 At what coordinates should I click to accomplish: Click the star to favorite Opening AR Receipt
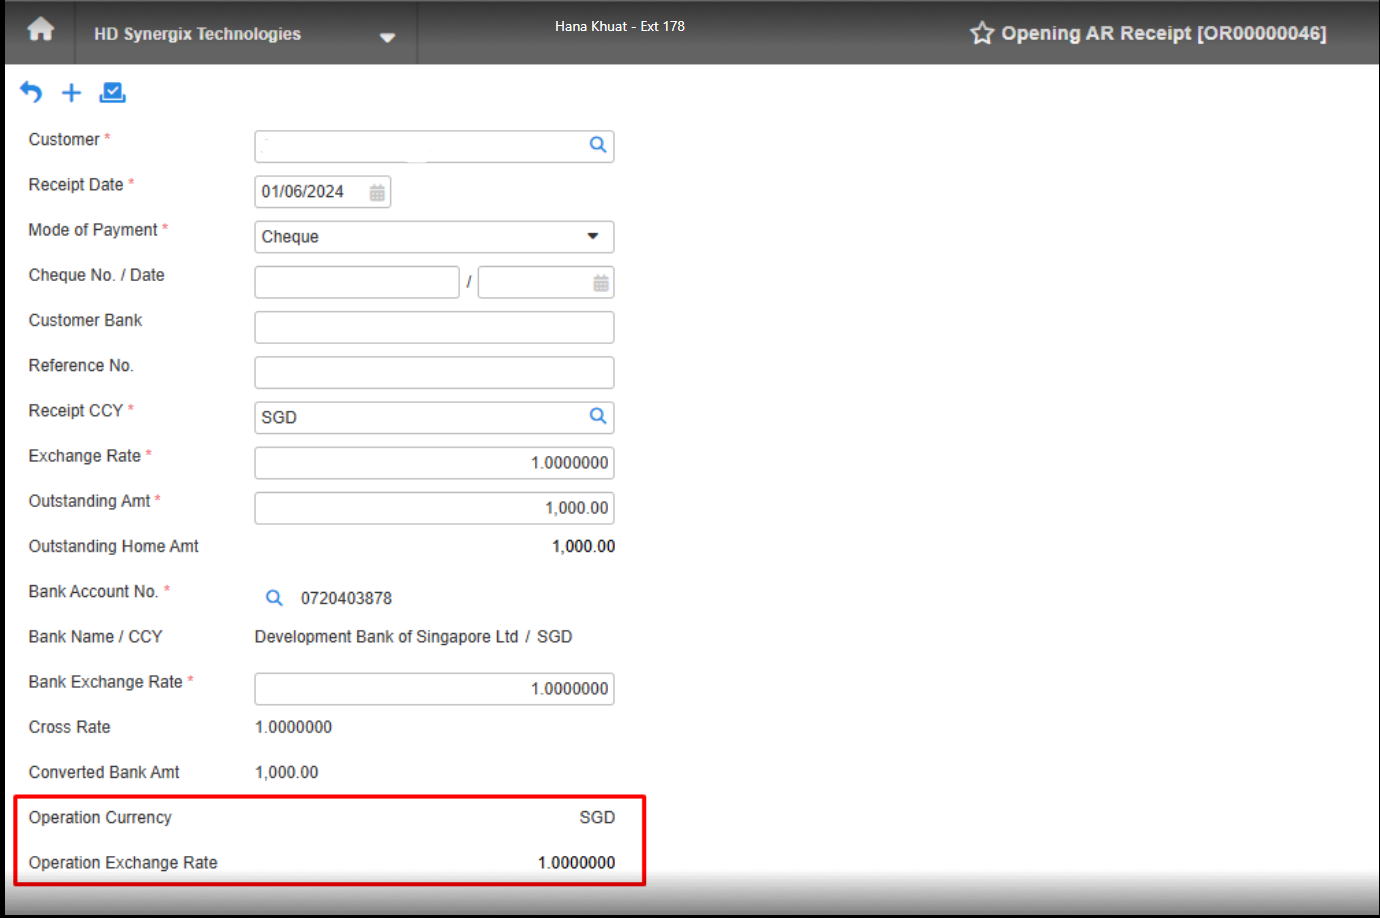click(981, 33)
